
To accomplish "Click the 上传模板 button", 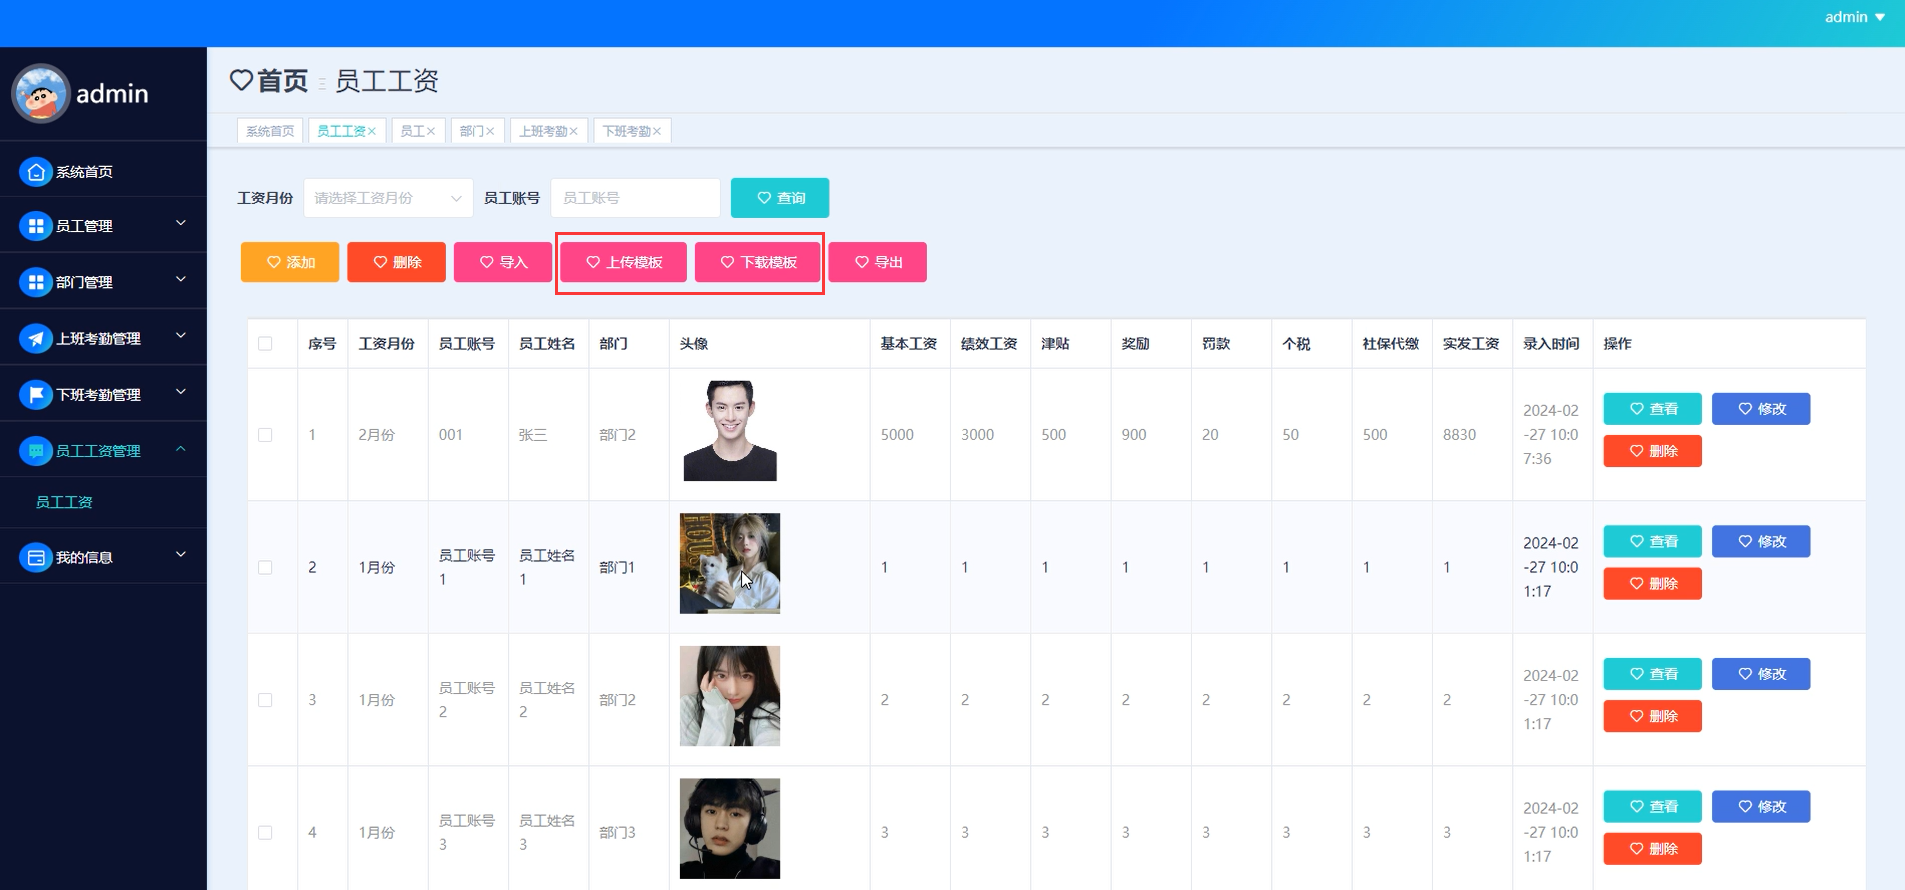I will pos(624,262).
